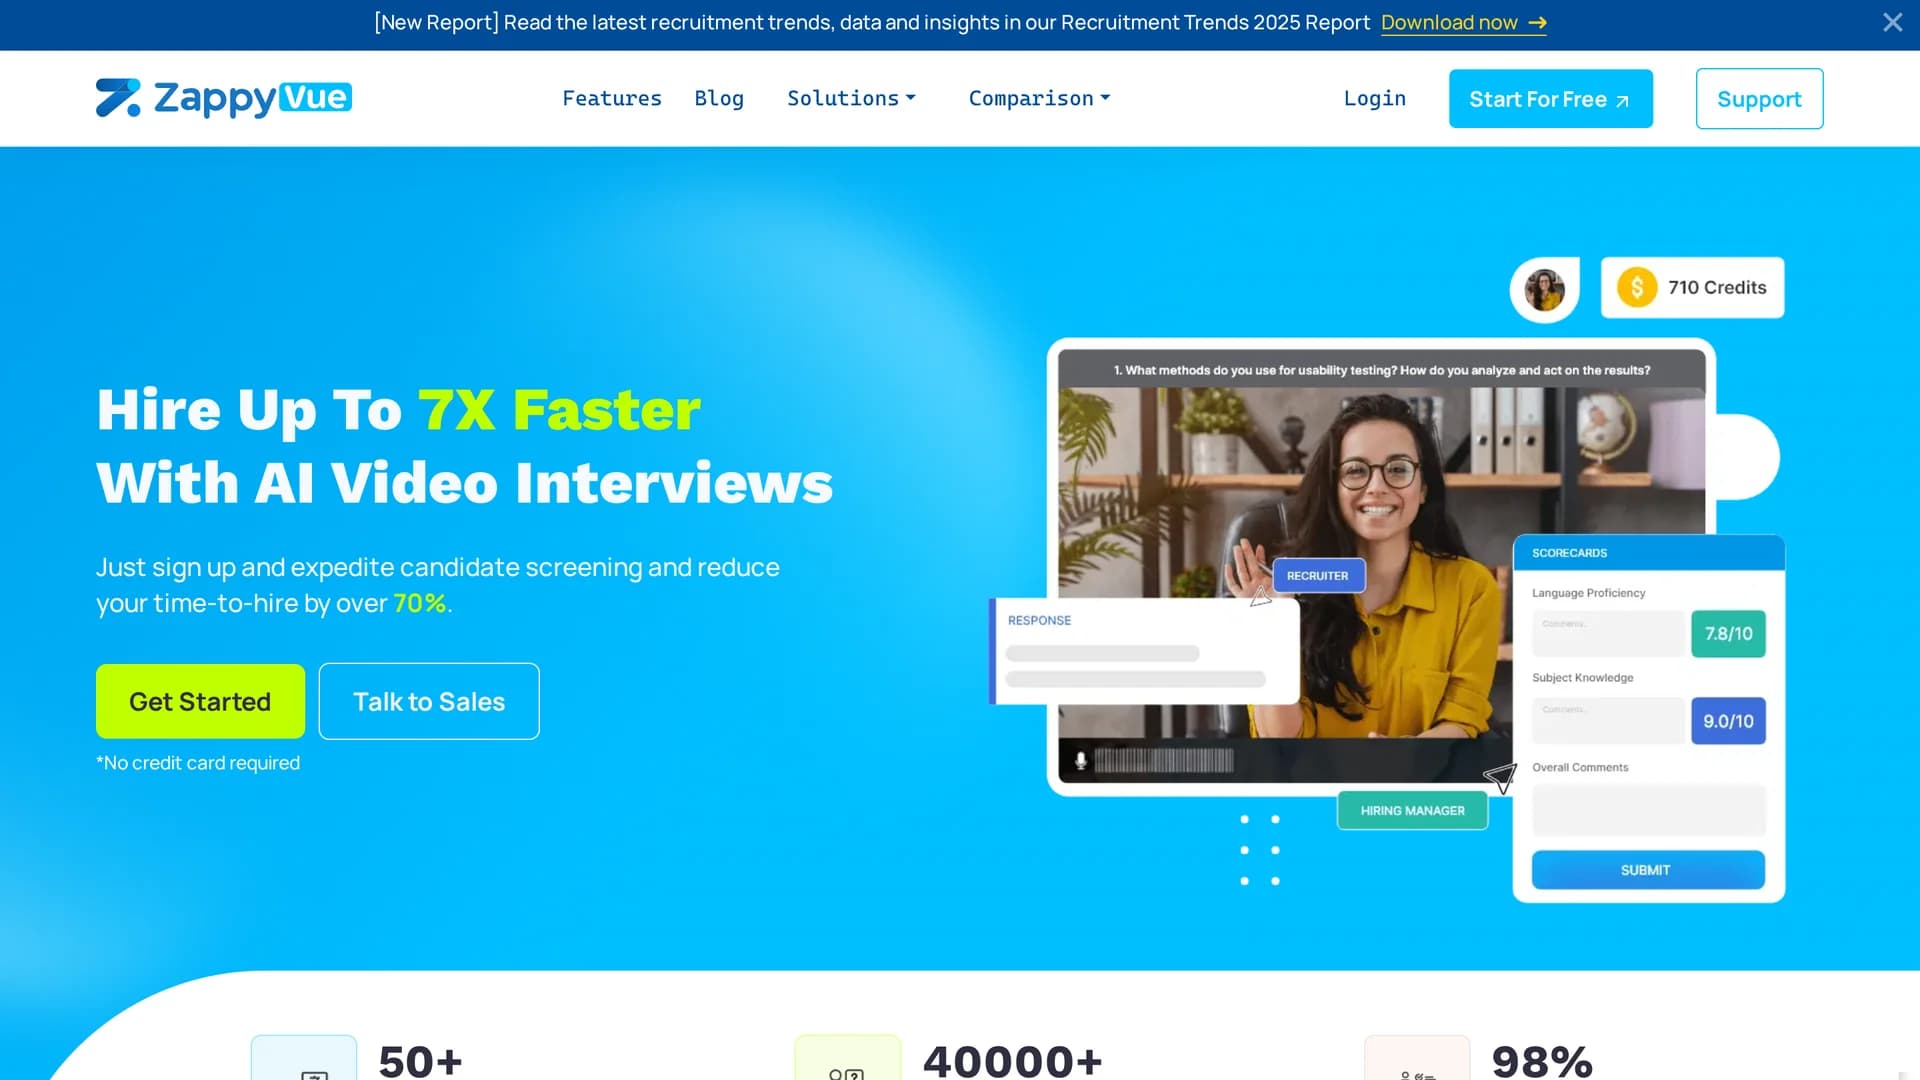Click the 710 Credits text
Image resolution: width=1920 pixels, height=1080 pixels.
coord(1717,288)
